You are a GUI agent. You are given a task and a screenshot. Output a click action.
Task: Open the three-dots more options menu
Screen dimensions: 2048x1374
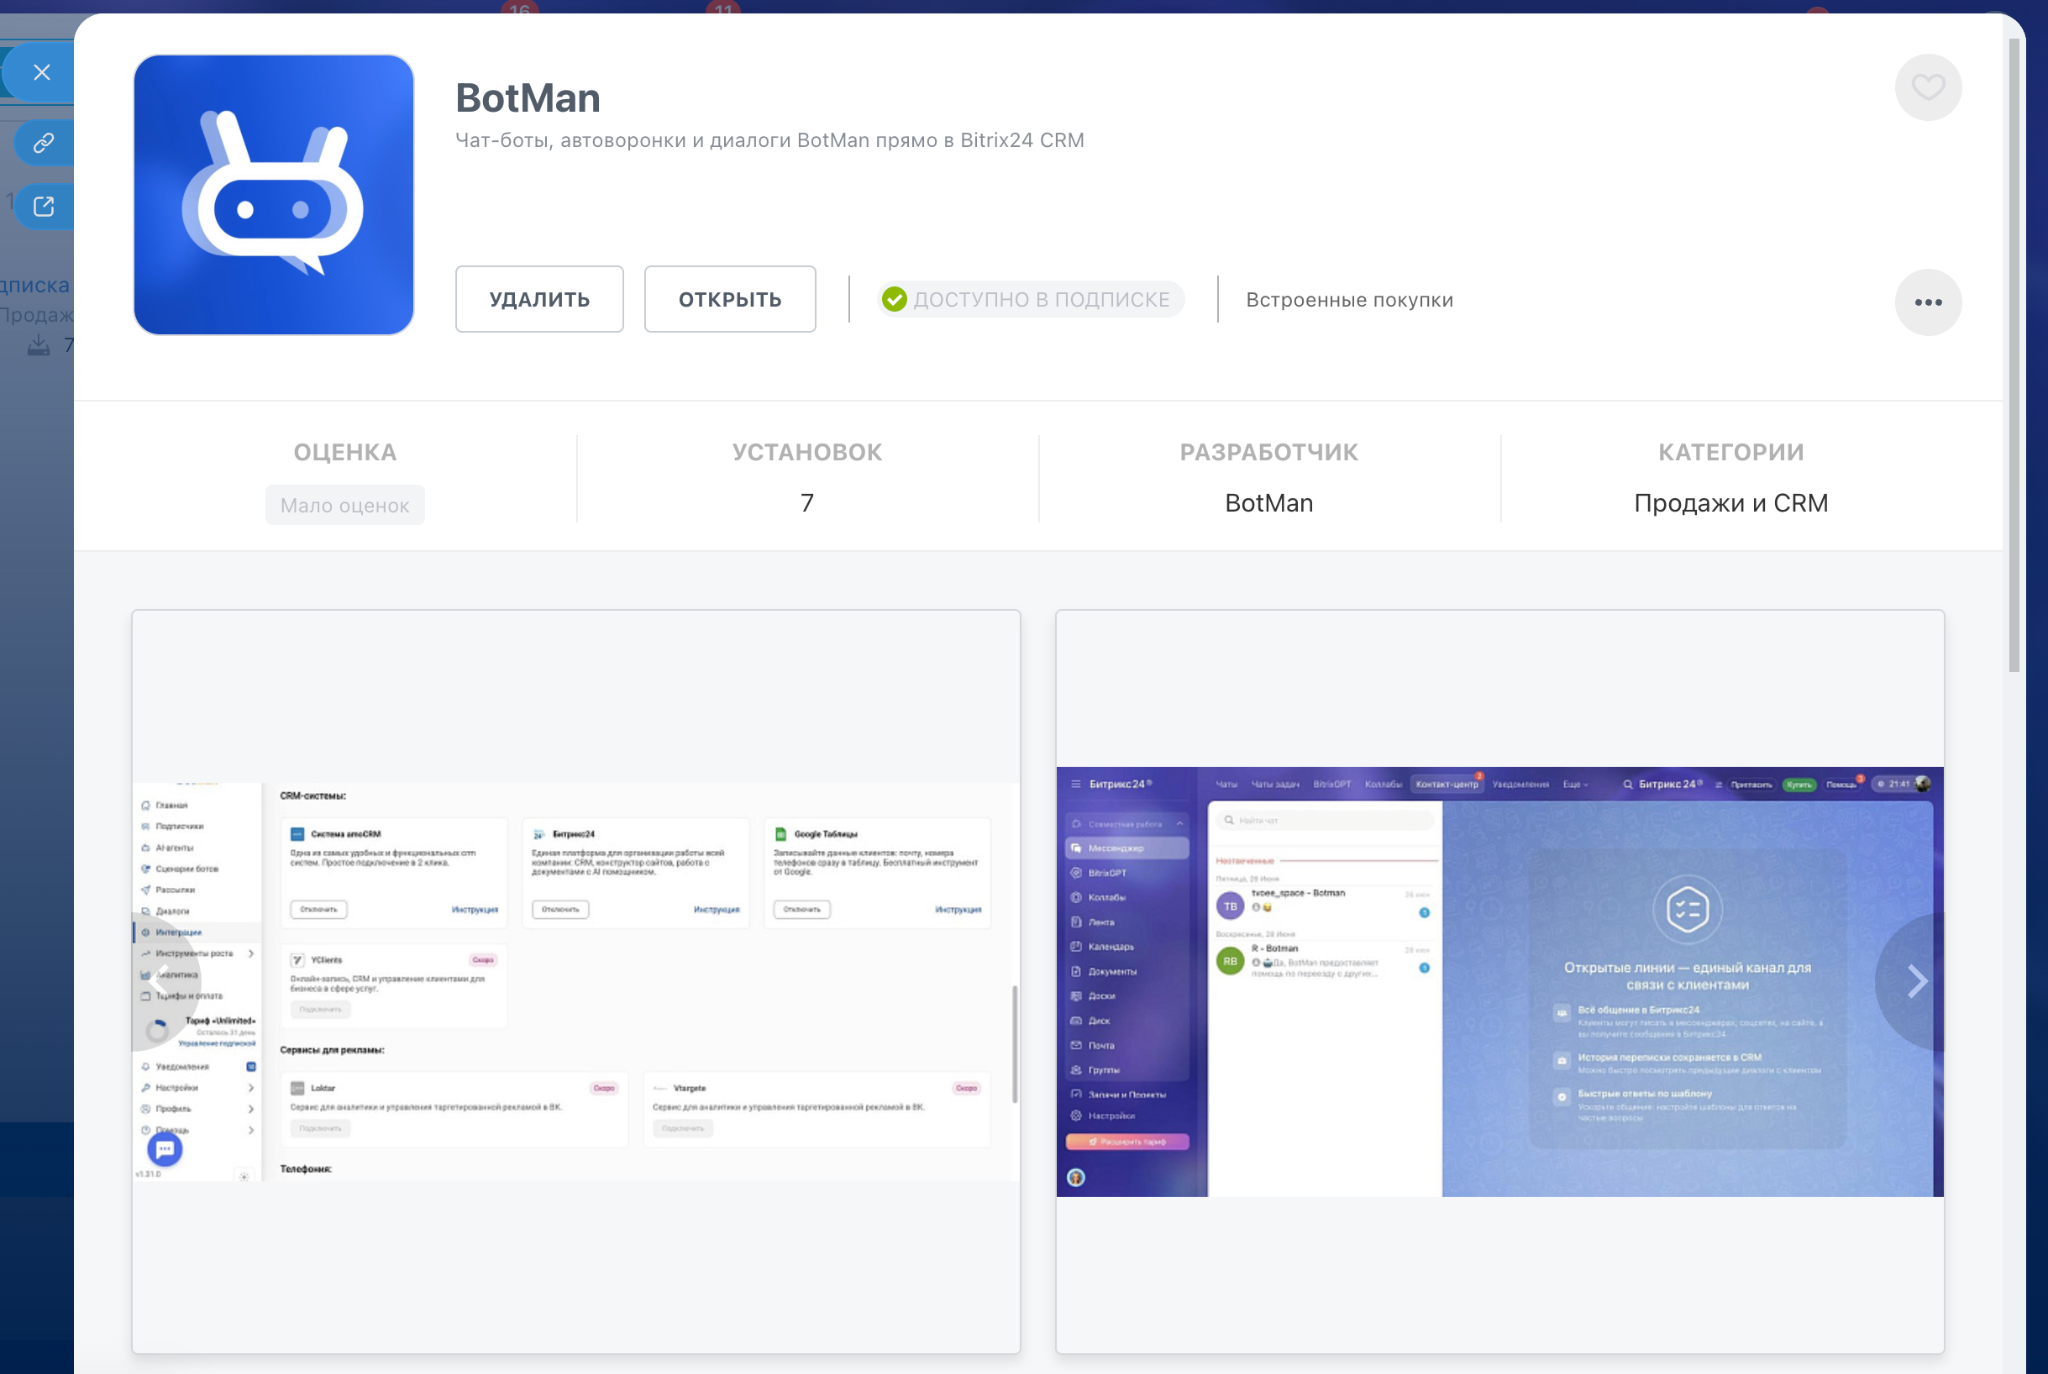tap(1927, 302)
